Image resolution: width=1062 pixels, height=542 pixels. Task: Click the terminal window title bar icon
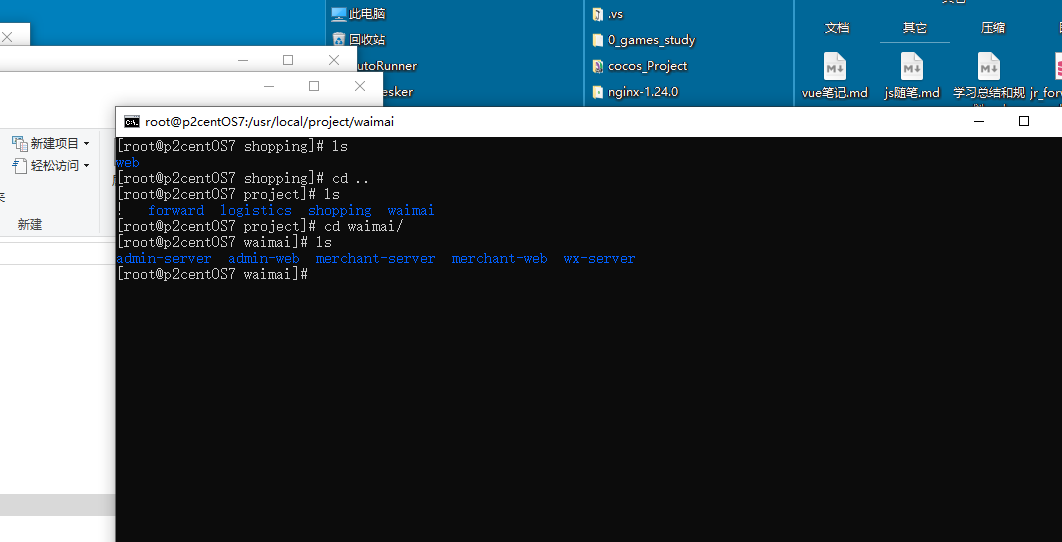click(131, 122)
